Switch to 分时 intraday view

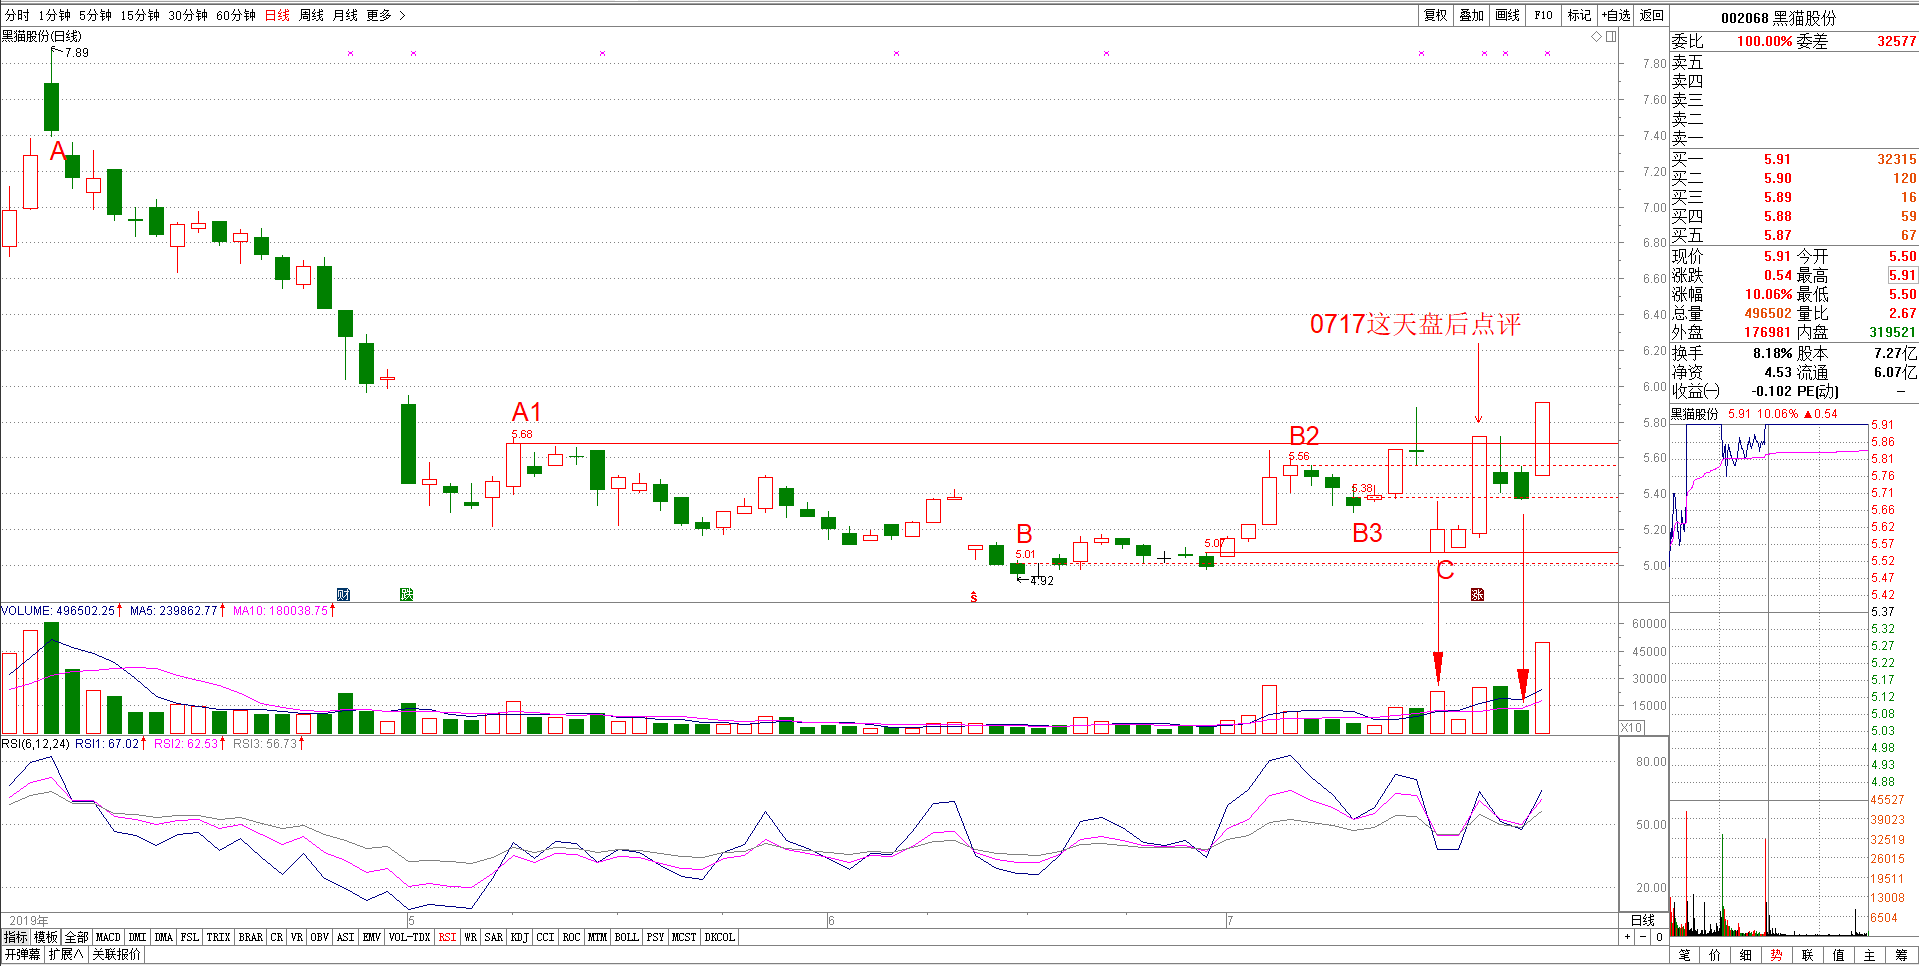pyautogui.click(x=17, y=15)
